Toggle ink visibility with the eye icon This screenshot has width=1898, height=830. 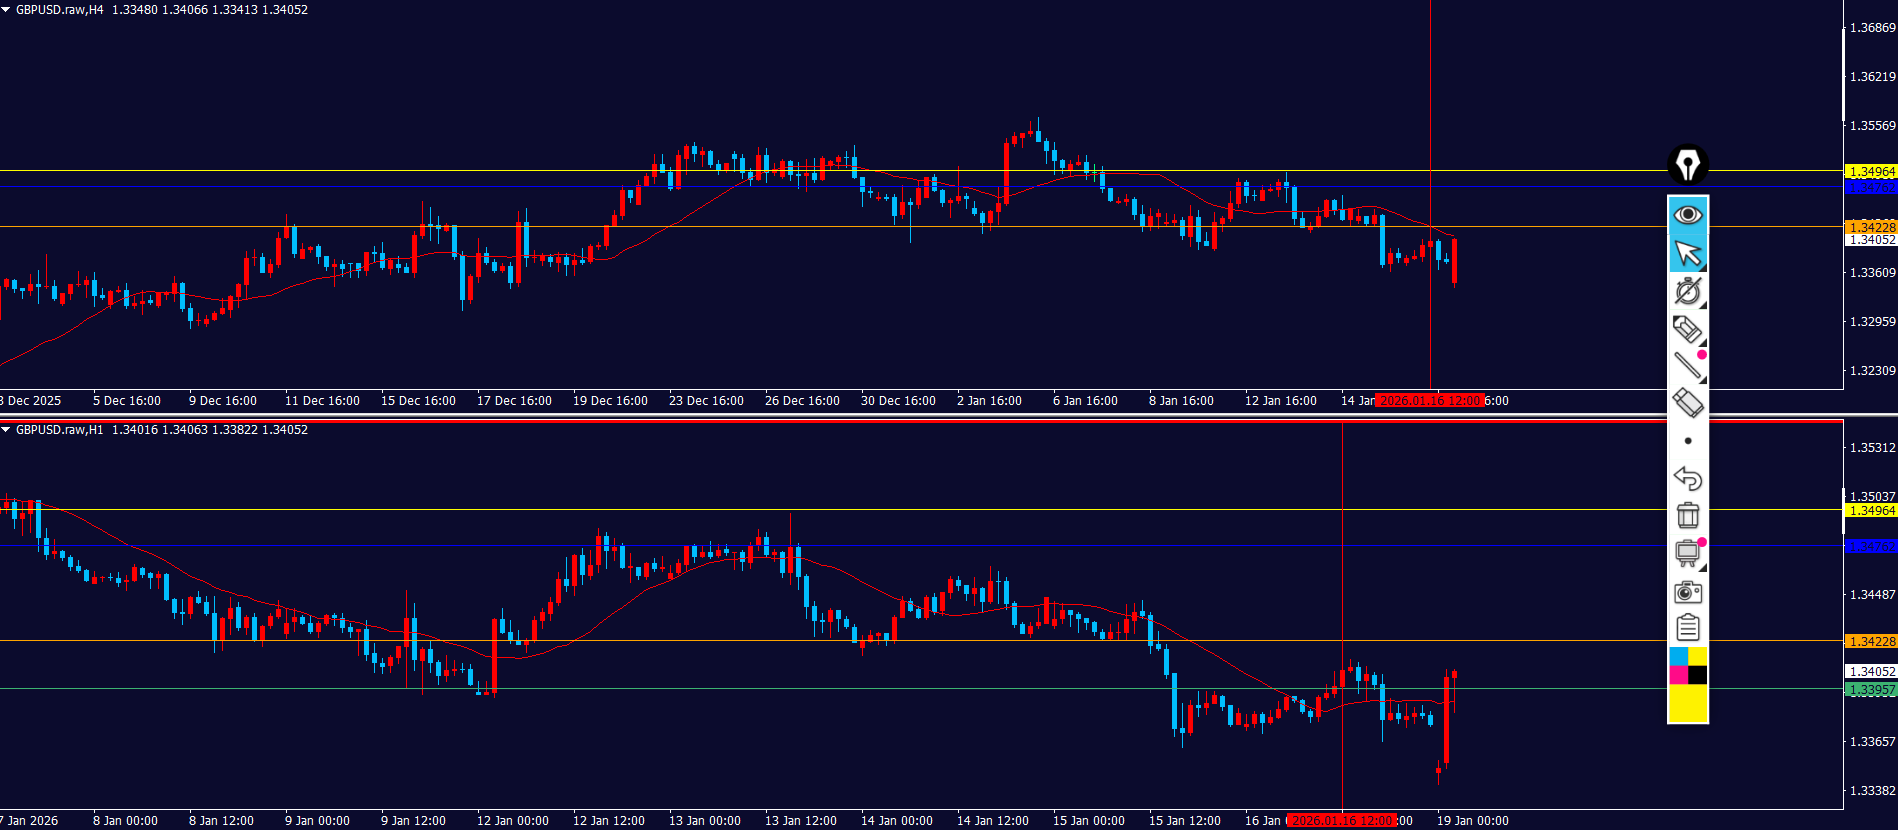[1688, 215]
